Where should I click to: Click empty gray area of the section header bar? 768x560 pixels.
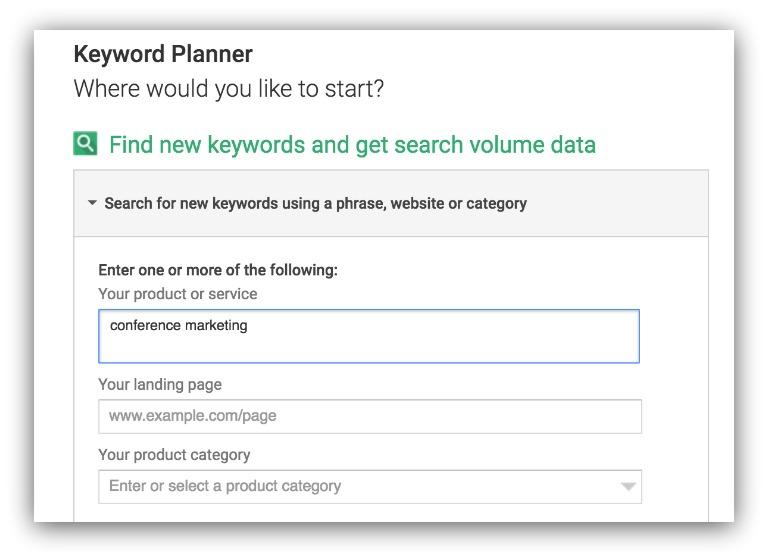coord(617,203)
